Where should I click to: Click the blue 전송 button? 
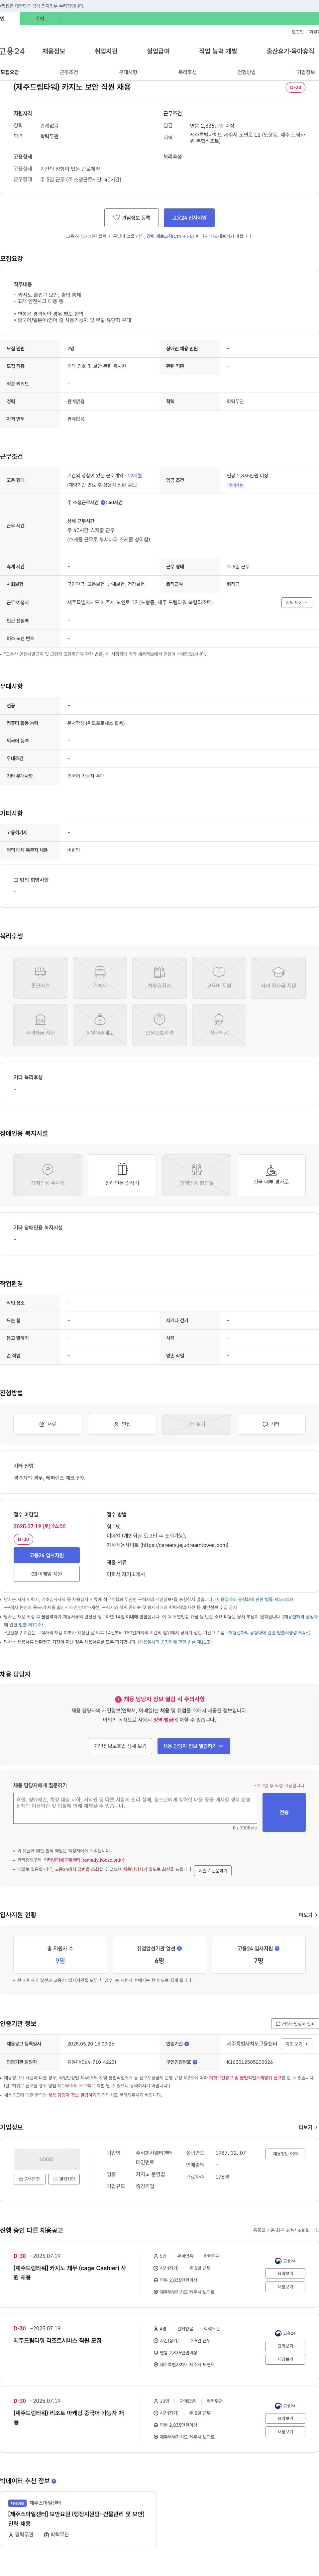tap(284, 1812)
